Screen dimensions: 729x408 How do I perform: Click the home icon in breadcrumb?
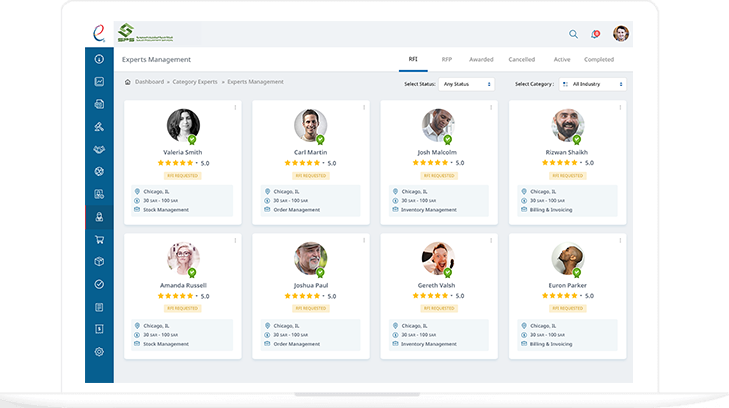point(127,82)
